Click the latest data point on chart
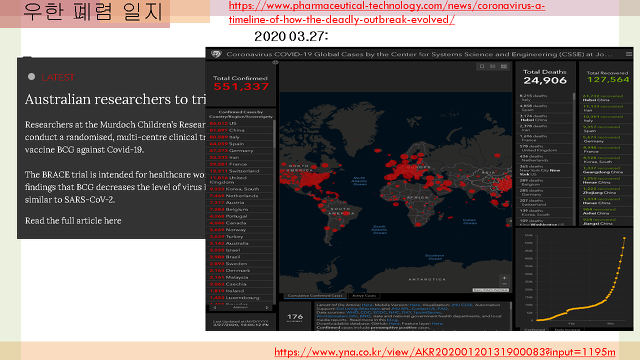 [x=624, y=238]
